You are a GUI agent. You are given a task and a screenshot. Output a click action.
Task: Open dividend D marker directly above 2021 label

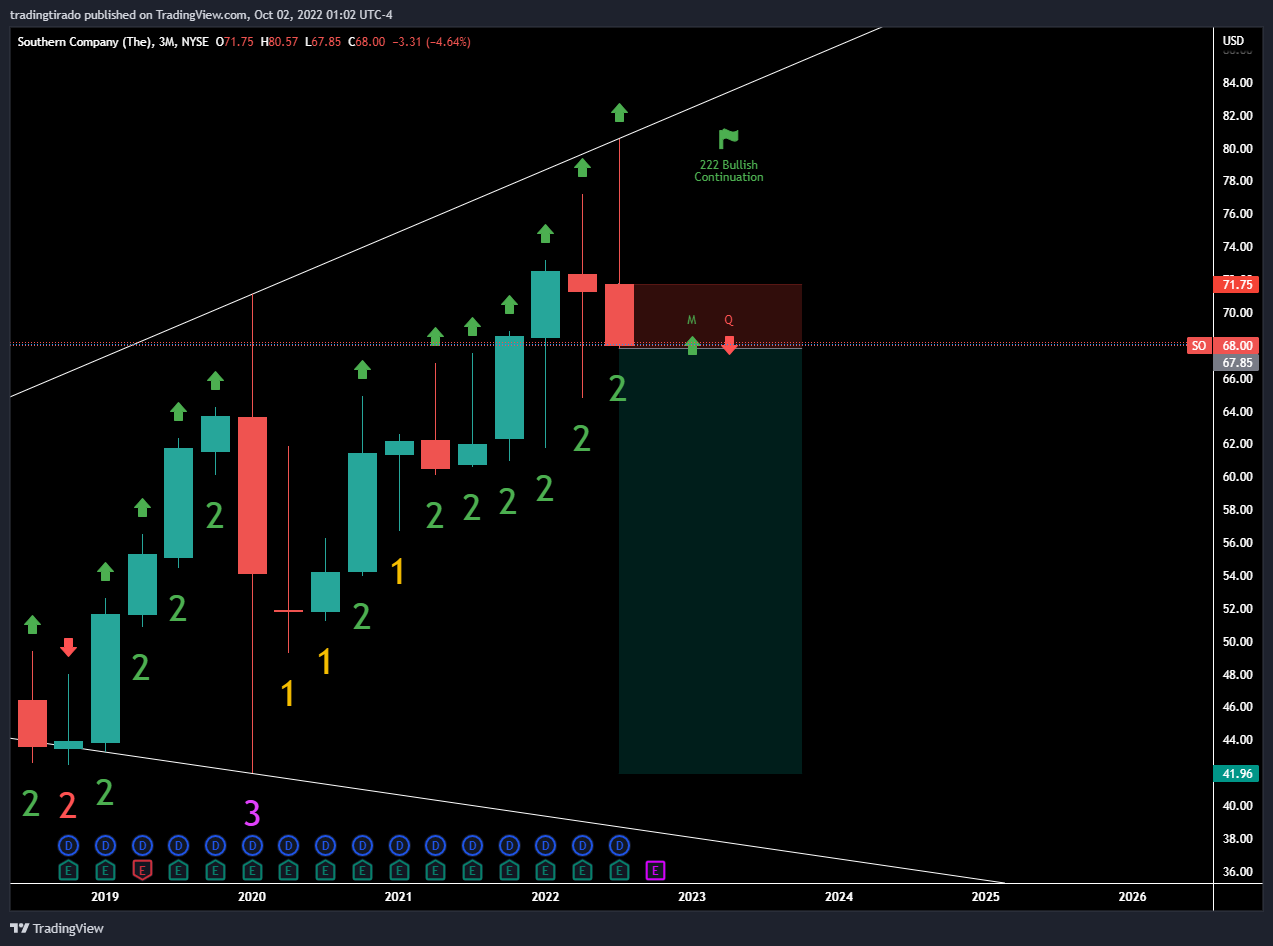point(399,846)
